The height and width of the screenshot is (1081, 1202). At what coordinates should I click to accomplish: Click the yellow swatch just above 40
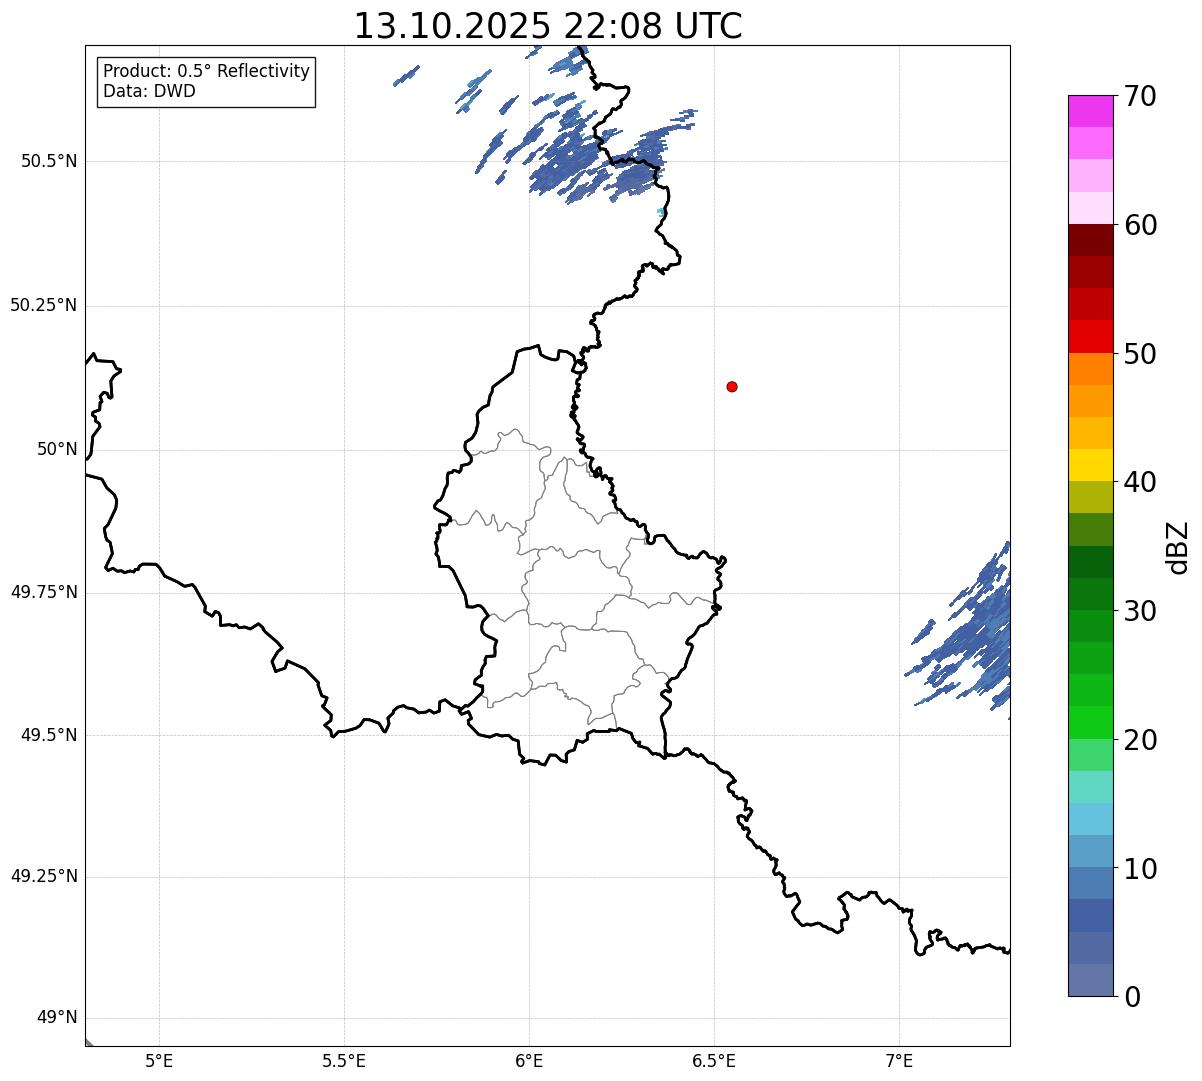(x=1090, y=465)
